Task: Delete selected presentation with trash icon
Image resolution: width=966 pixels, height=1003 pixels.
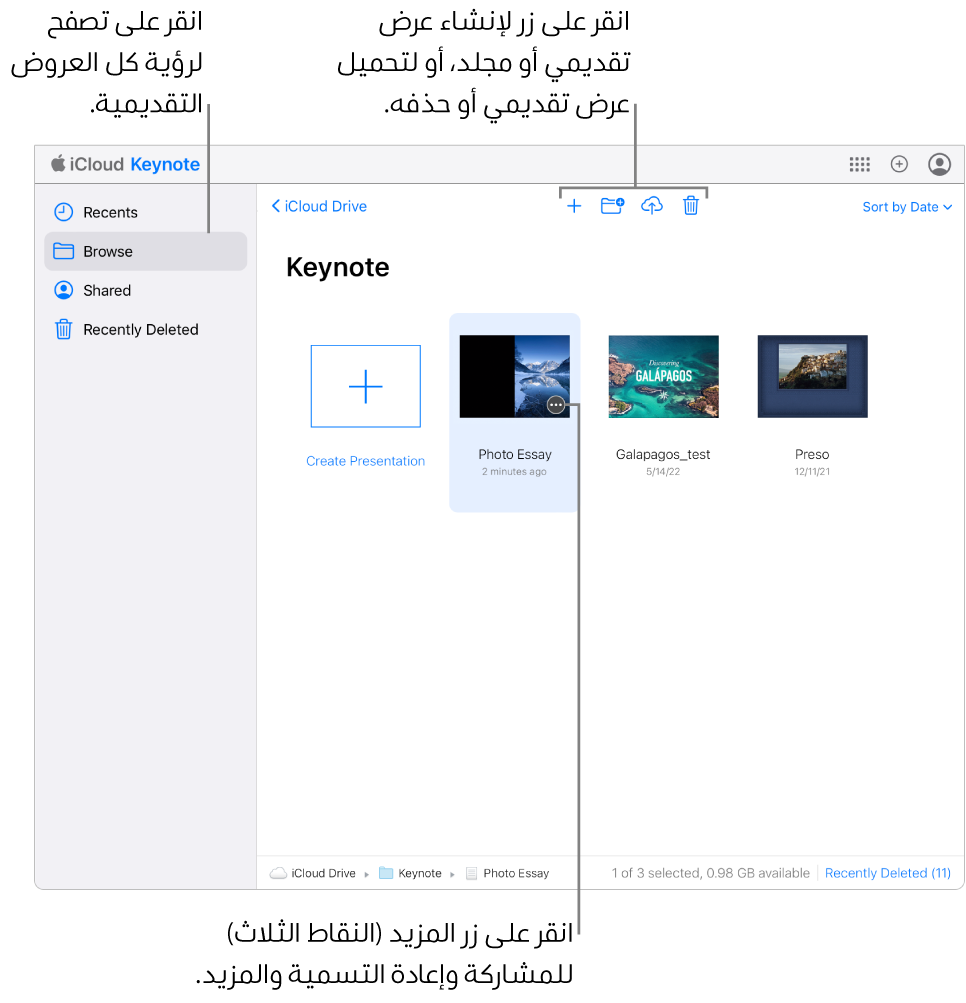Action: (690, 206)
